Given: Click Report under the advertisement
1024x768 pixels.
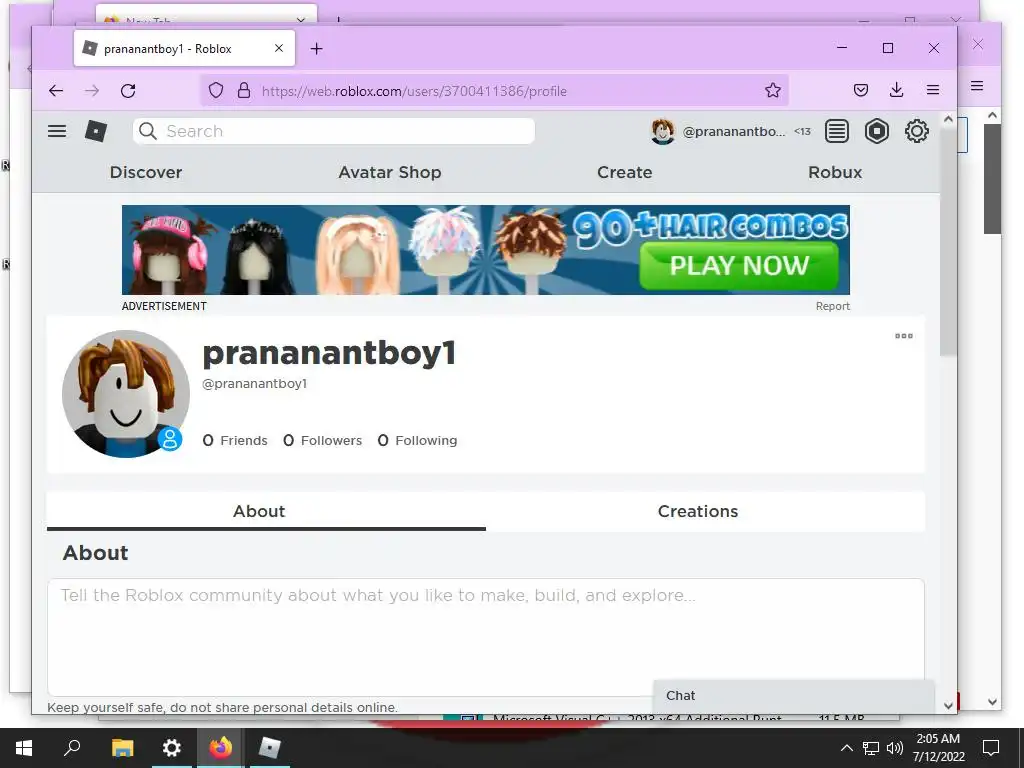Looking at the screenshot, I should pyautogui.click(x=833, y=306).
